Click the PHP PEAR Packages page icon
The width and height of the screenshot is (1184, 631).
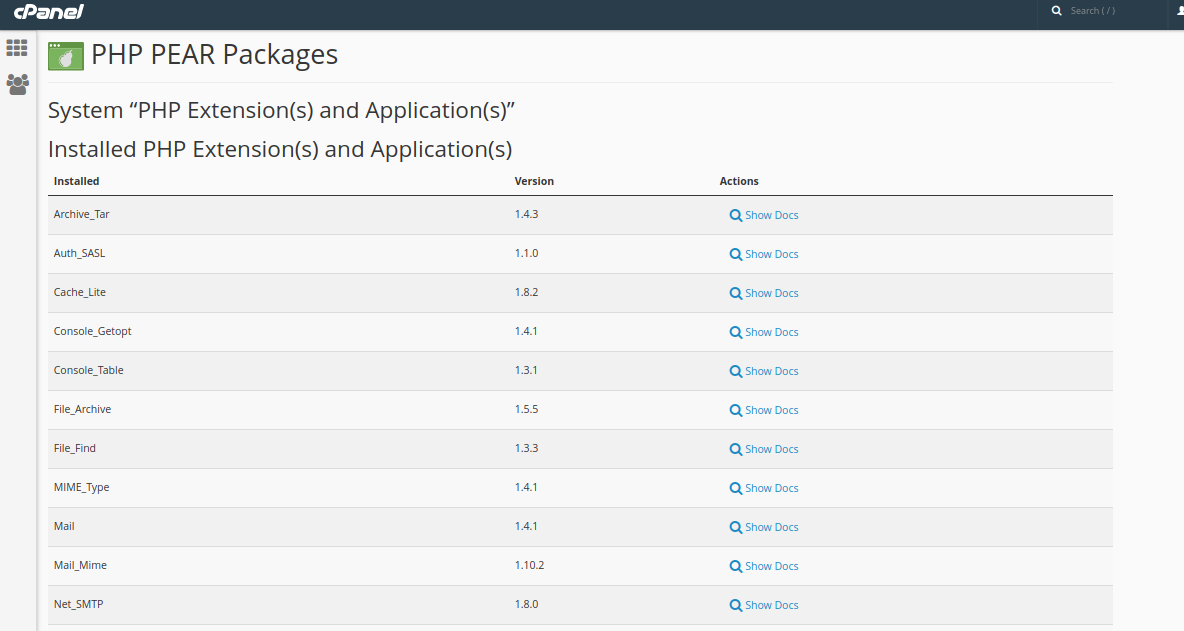pyautogui.click(x=66, y=55)
